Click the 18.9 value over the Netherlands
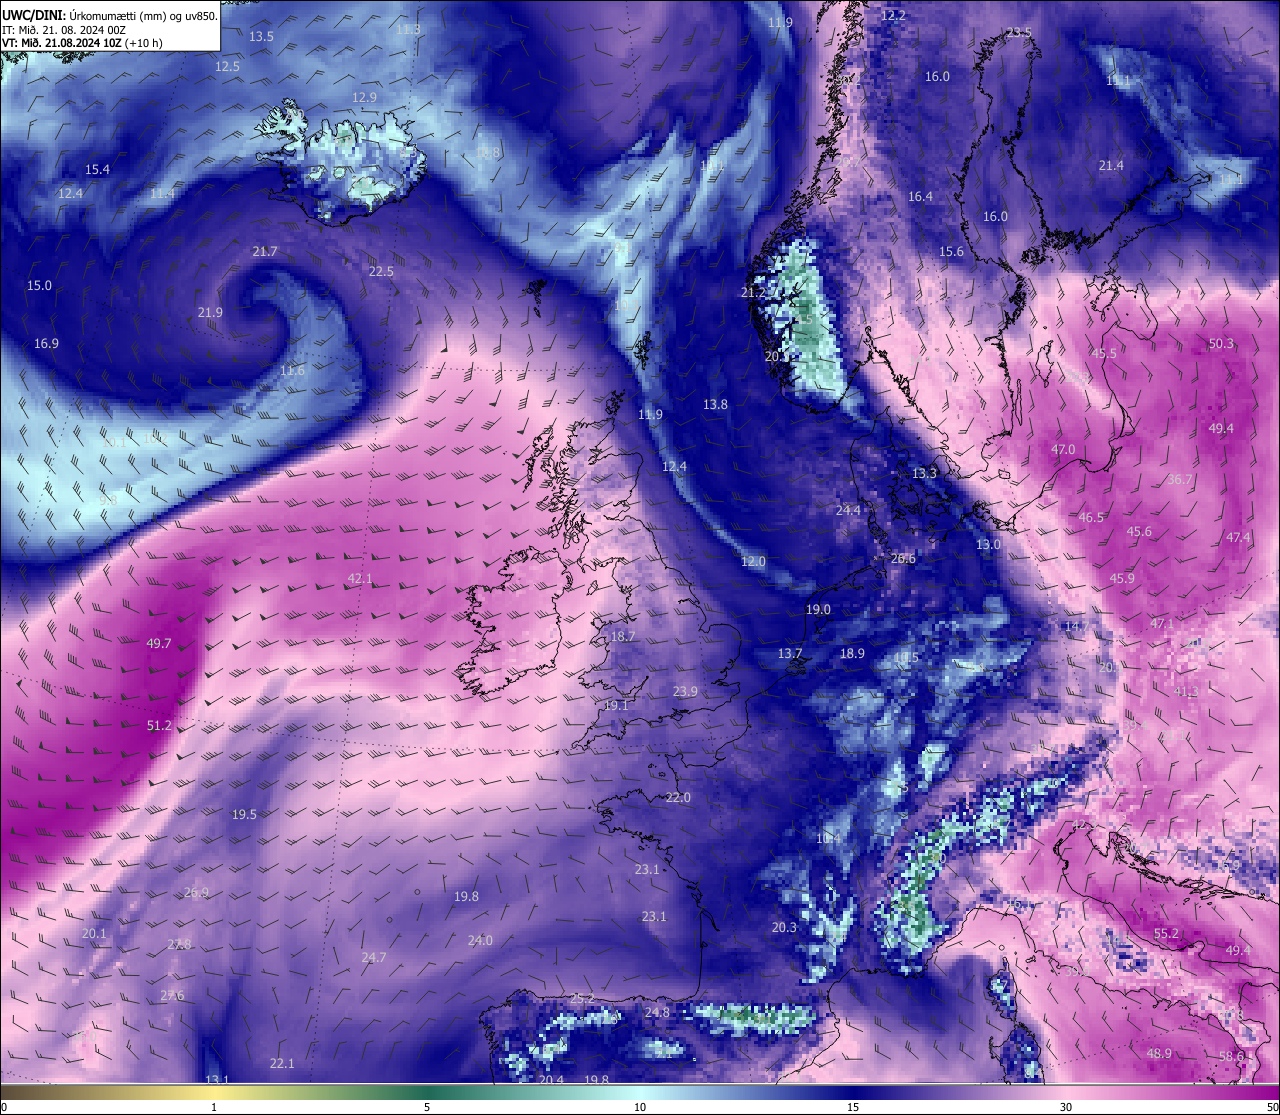This screenshot has height=1115, width=1280. coord(852,653)
